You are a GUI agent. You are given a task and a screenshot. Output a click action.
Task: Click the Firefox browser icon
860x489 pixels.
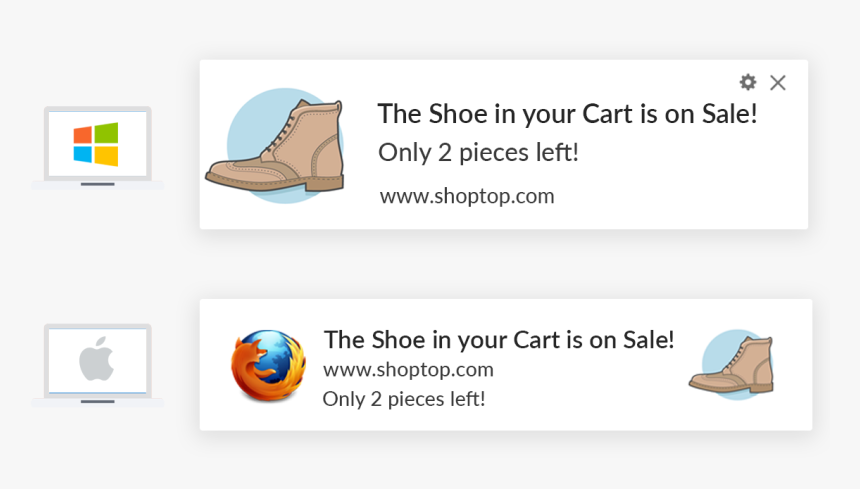click(268, 366)
